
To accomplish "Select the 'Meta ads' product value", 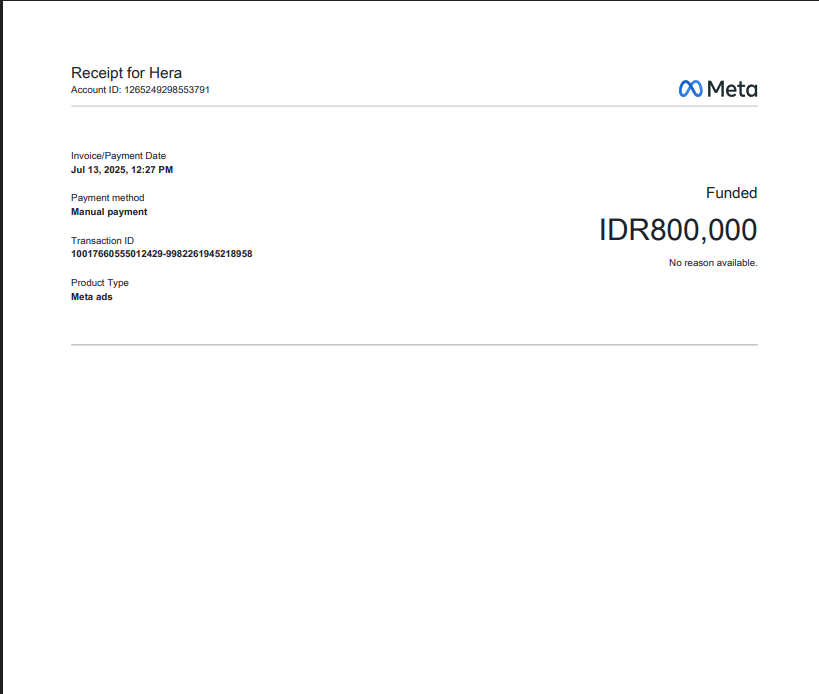I will pos(92,297).
